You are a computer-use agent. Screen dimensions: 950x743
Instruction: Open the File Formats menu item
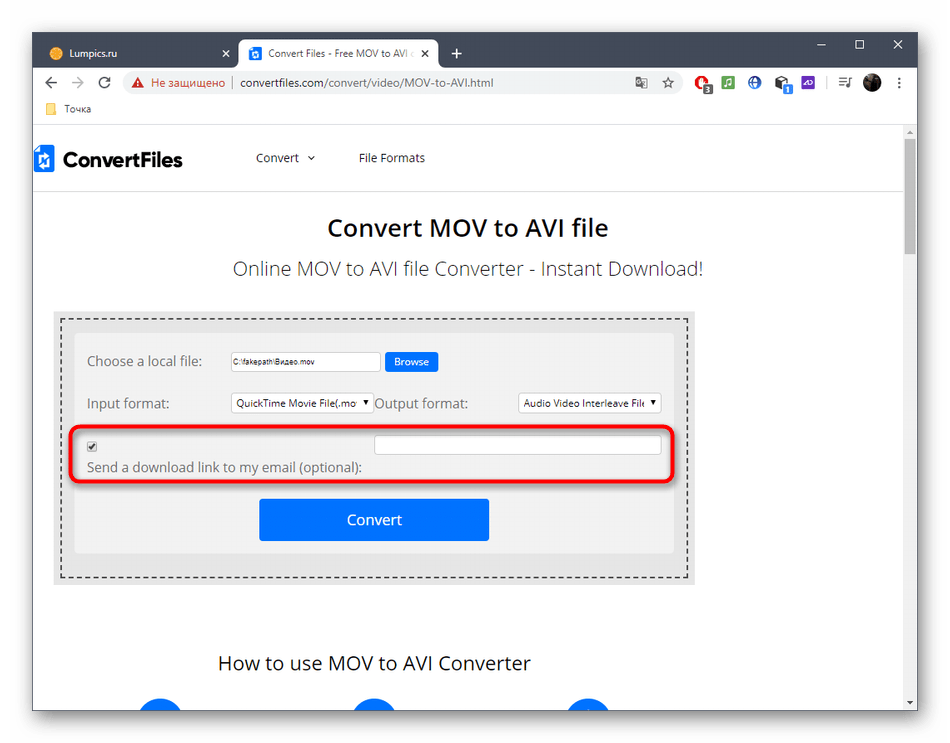coord(391,158)
